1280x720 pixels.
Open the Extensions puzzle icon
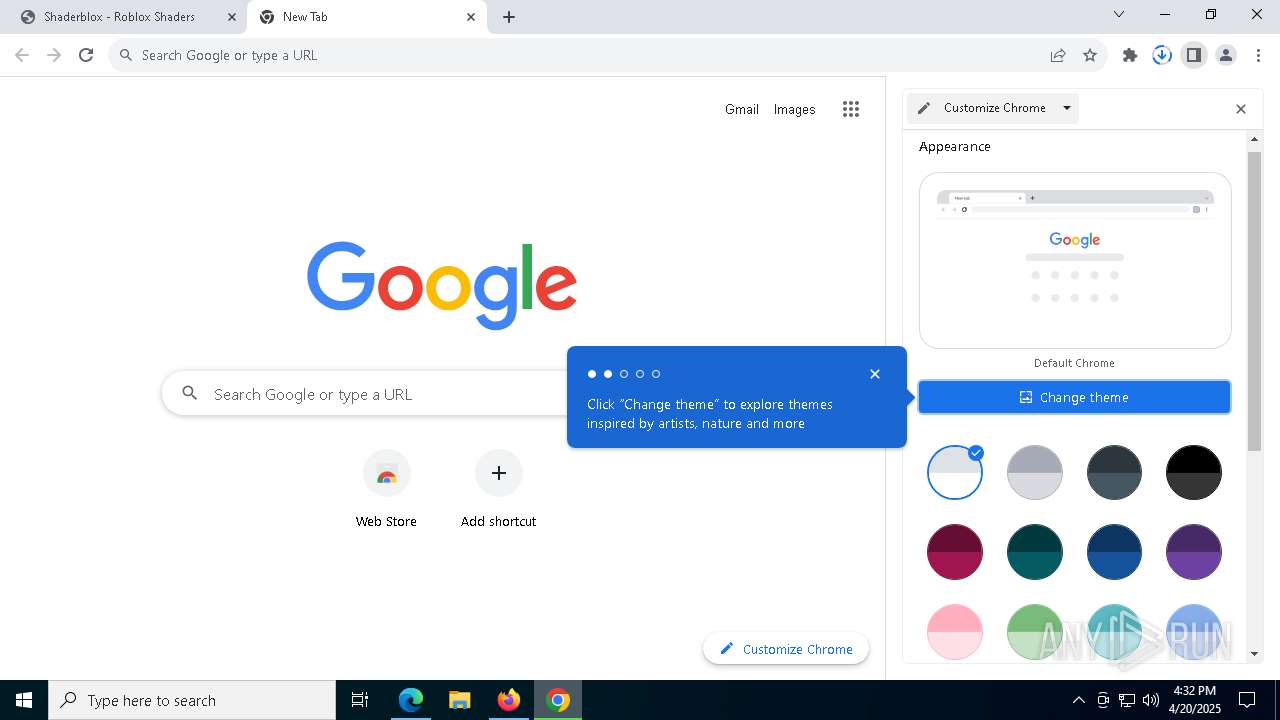click(x=1130, y=55)
